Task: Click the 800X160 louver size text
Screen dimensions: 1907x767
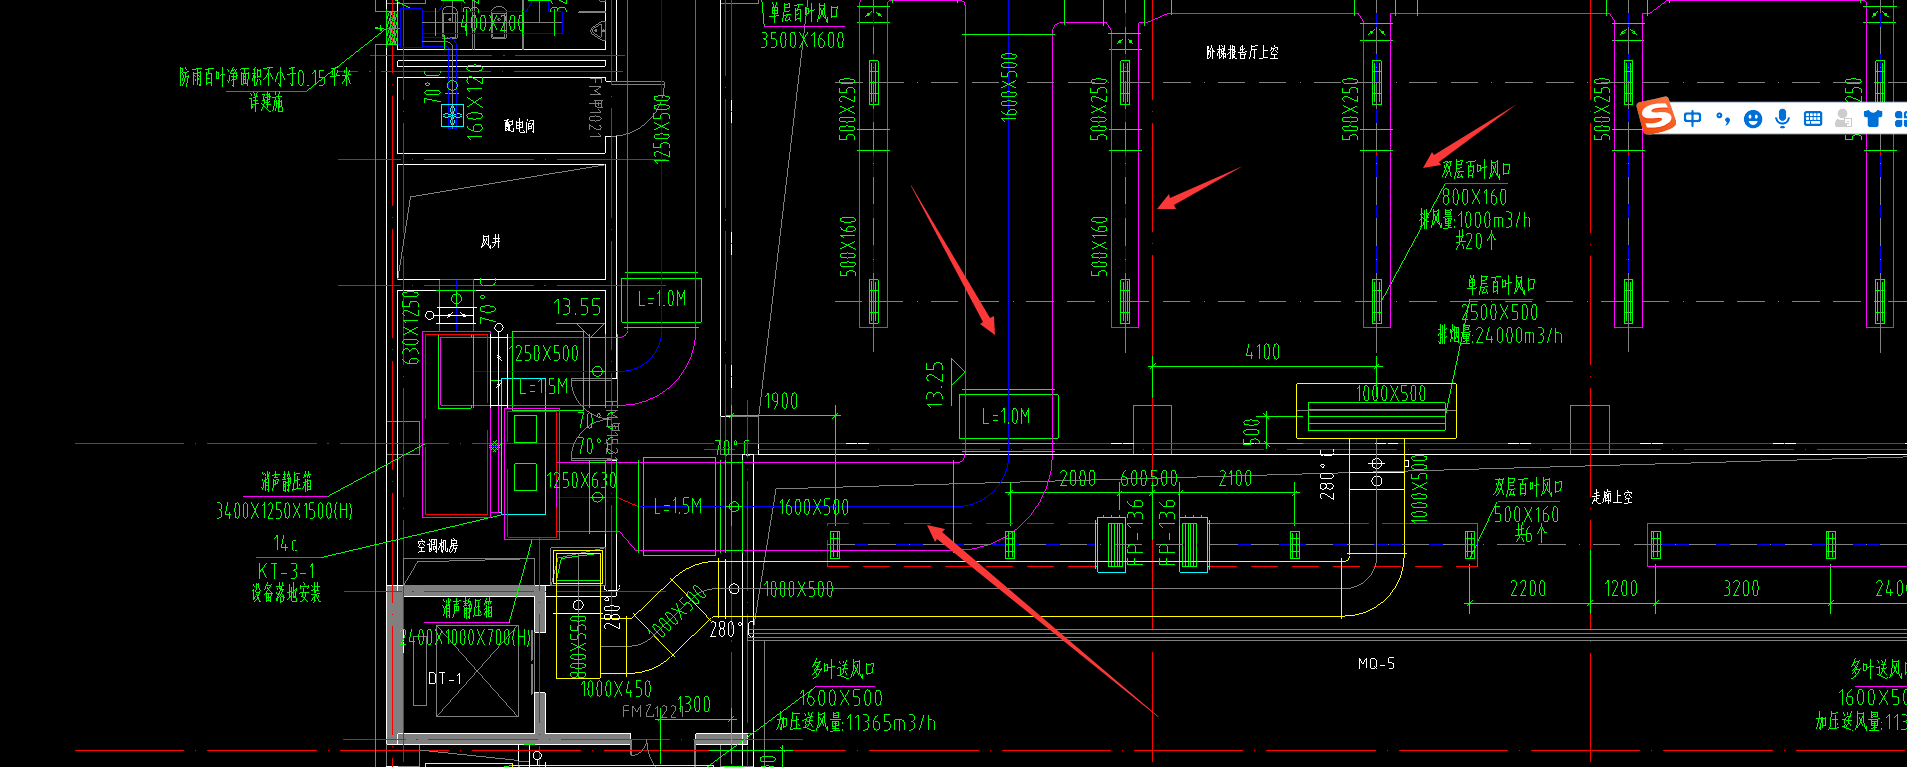Action: [1474, 197]
